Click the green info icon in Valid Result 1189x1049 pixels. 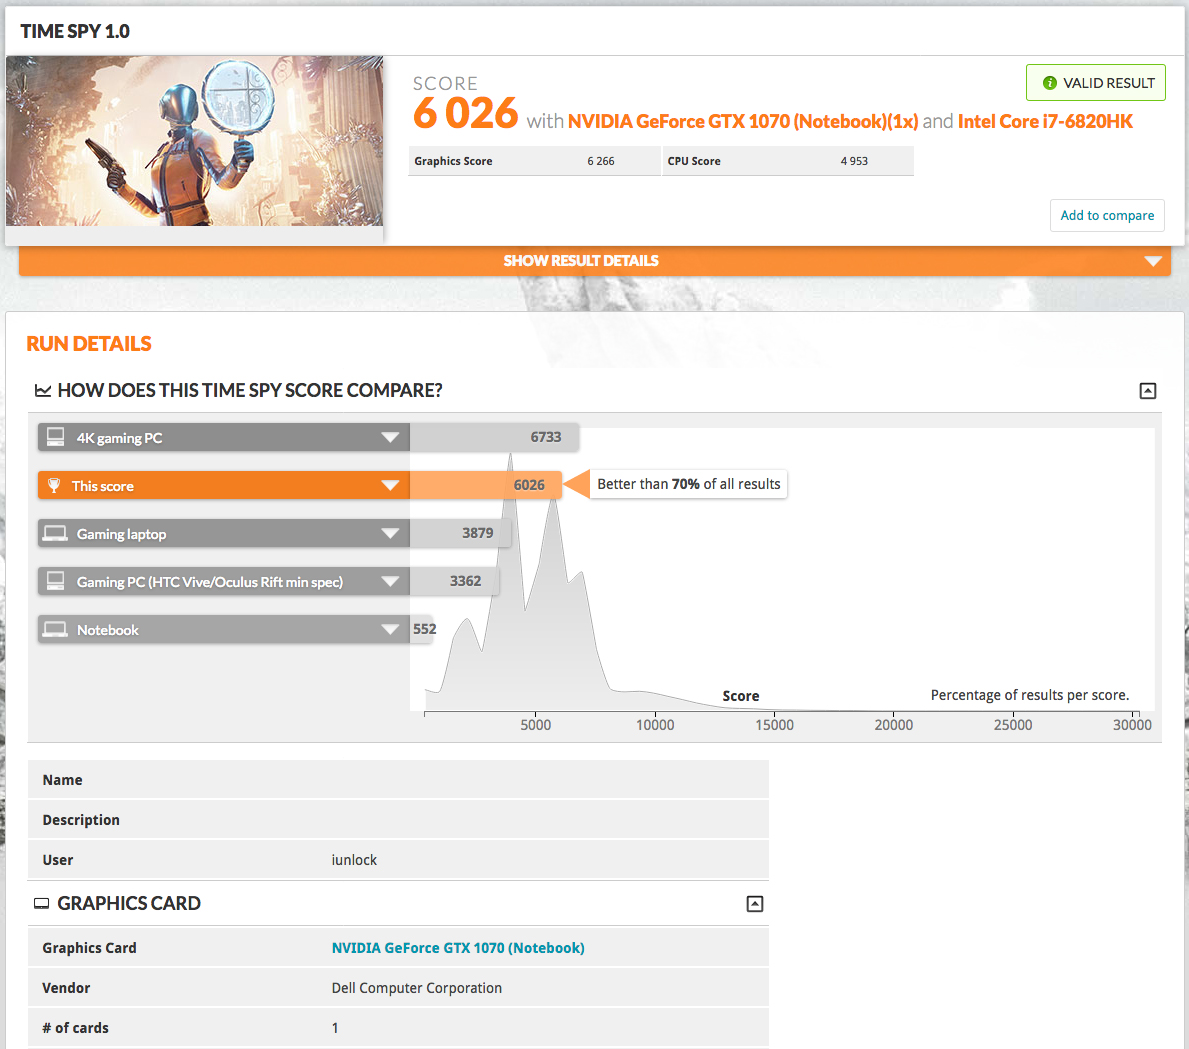(x=1049, y=83)
